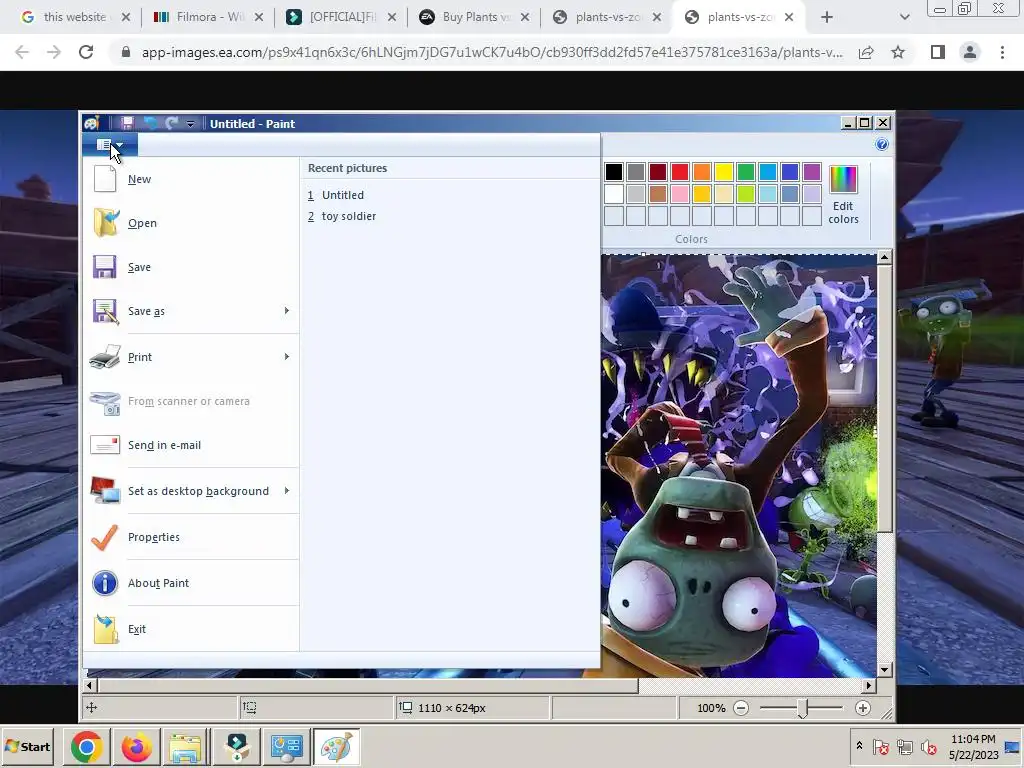Click vertical scrollbar up arrow in Paint
1024x768 pixels.
click(x=884, y=257)
